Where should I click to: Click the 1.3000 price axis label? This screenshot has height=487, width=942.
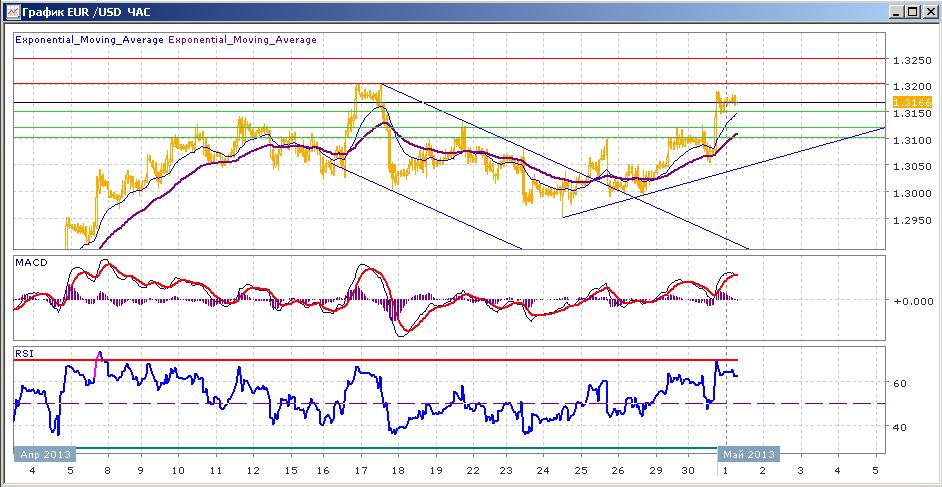(x=913, y=193)
